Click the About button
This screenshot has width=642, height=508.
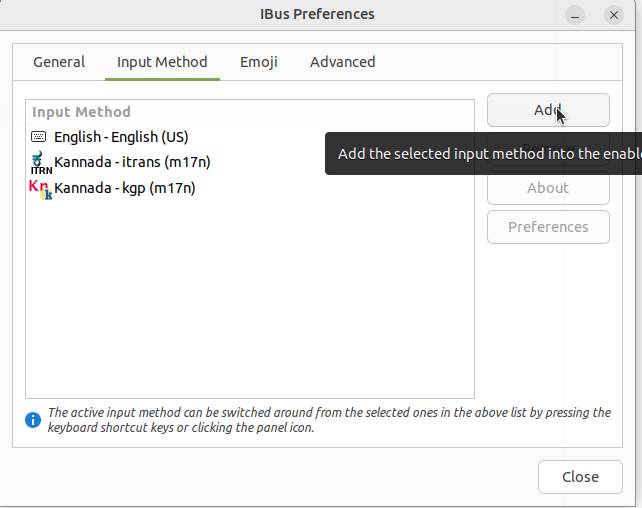548,188
